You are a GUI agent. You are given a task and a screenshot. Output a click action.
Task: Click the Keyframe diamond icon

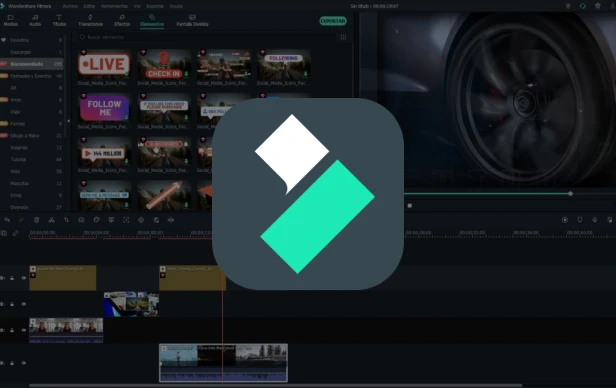tap(141, 220)
